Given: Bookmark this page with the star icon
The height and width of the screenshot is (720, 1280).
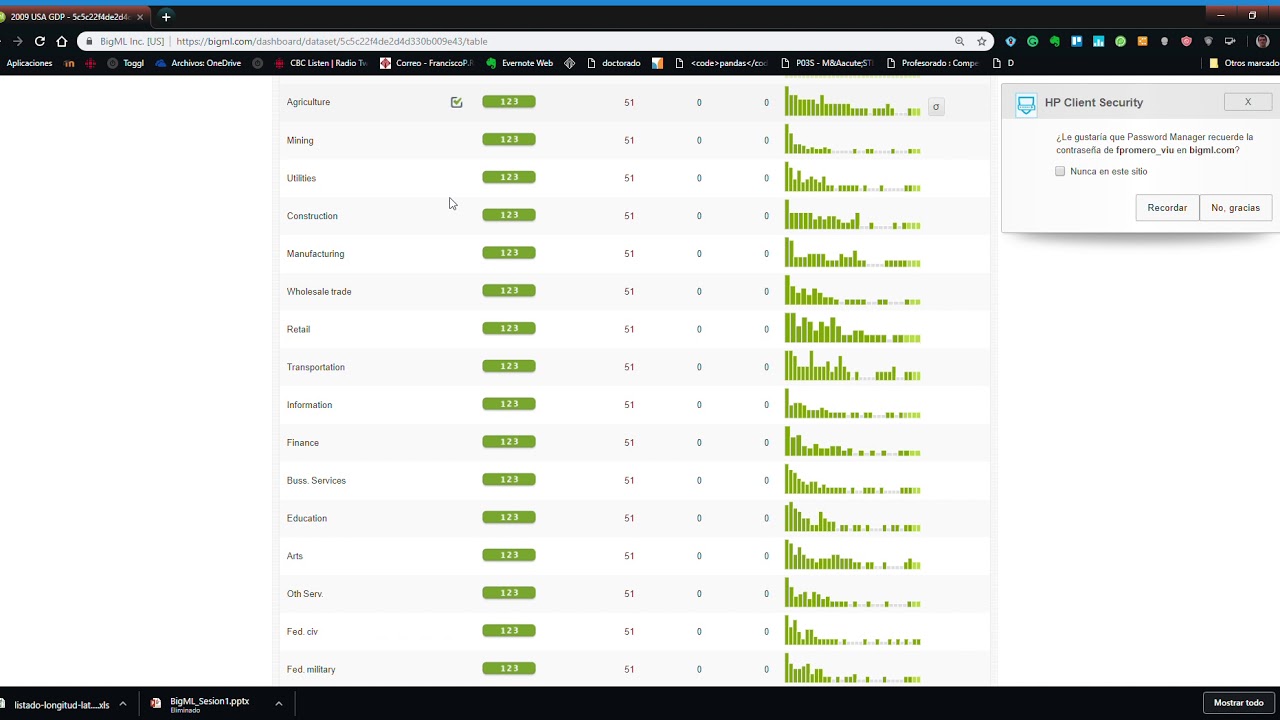Looking at the screenshot, I should pyautogui.click(x=982, y=41).
